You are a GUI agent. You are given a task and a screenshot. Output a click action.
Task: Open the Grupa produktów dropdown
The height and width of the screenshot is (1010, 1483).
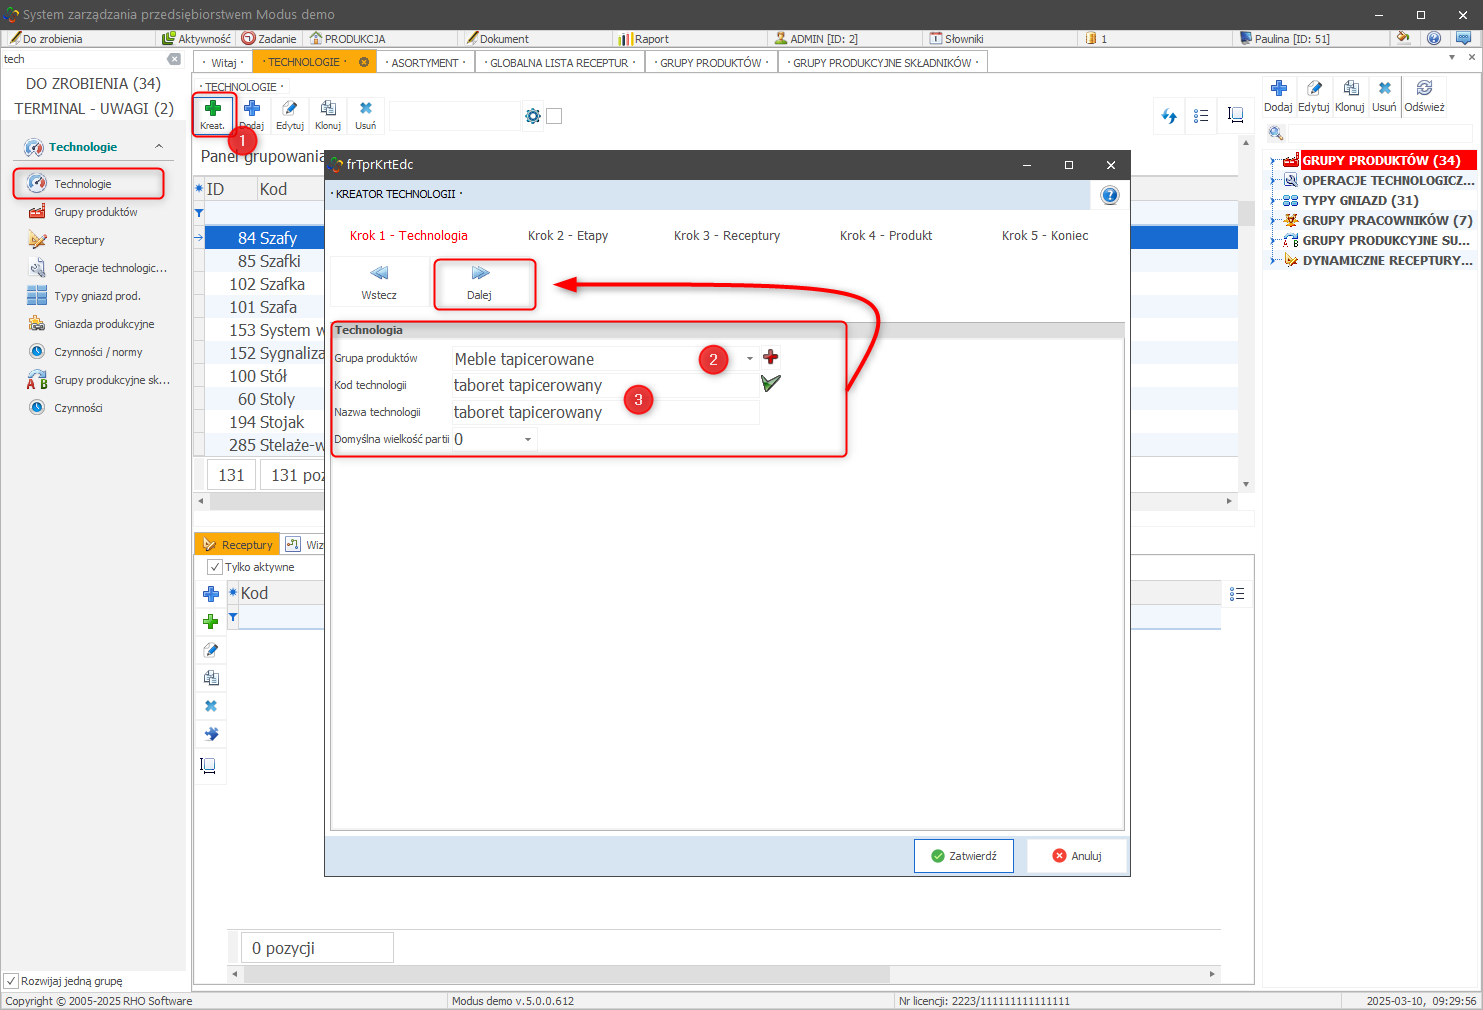click(750, 359)
